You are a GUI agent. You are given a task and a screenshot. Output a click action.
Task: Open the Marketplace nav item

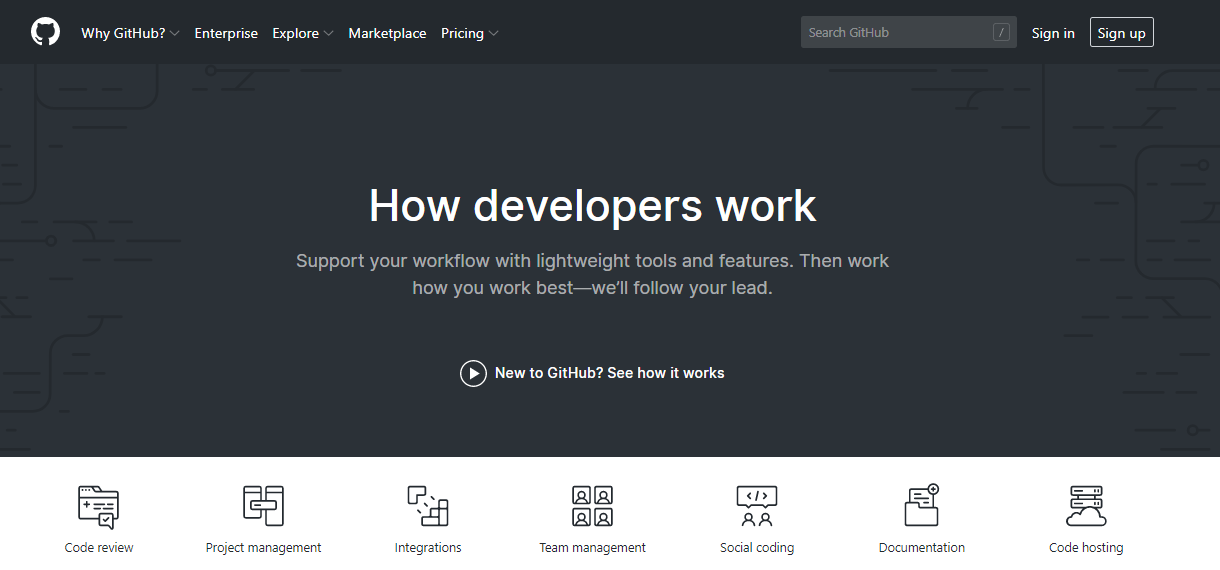(387, 33)
